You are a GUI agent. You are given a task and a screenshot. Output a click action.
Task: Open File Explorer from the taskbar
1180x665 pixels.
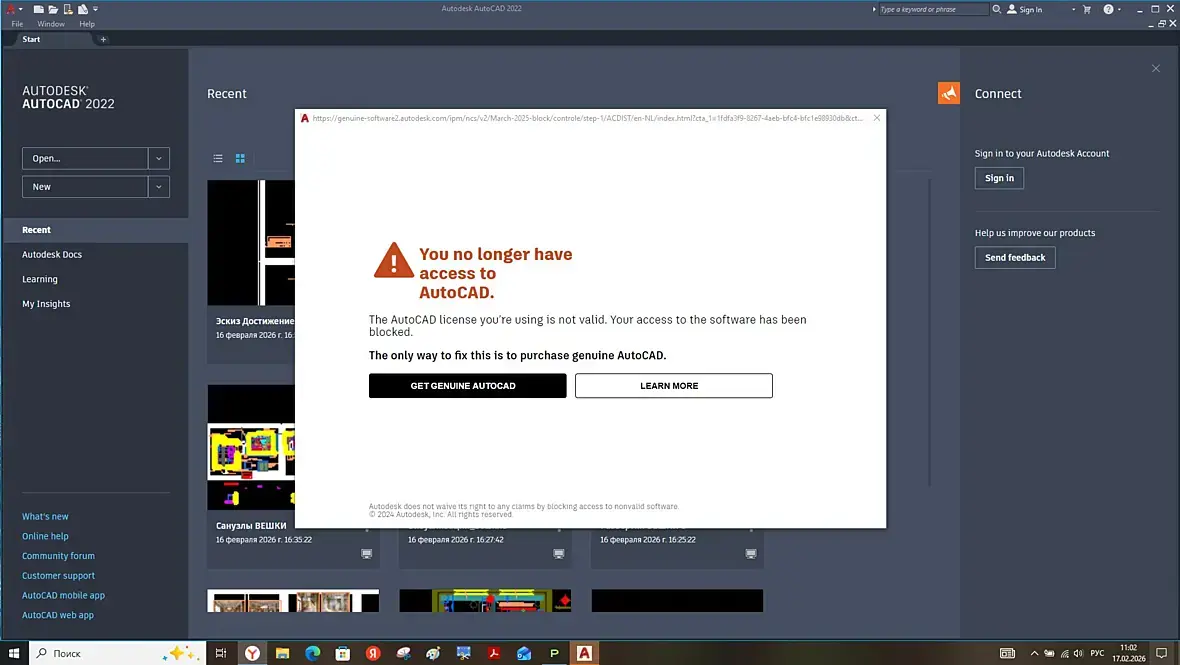click(282, 653)
